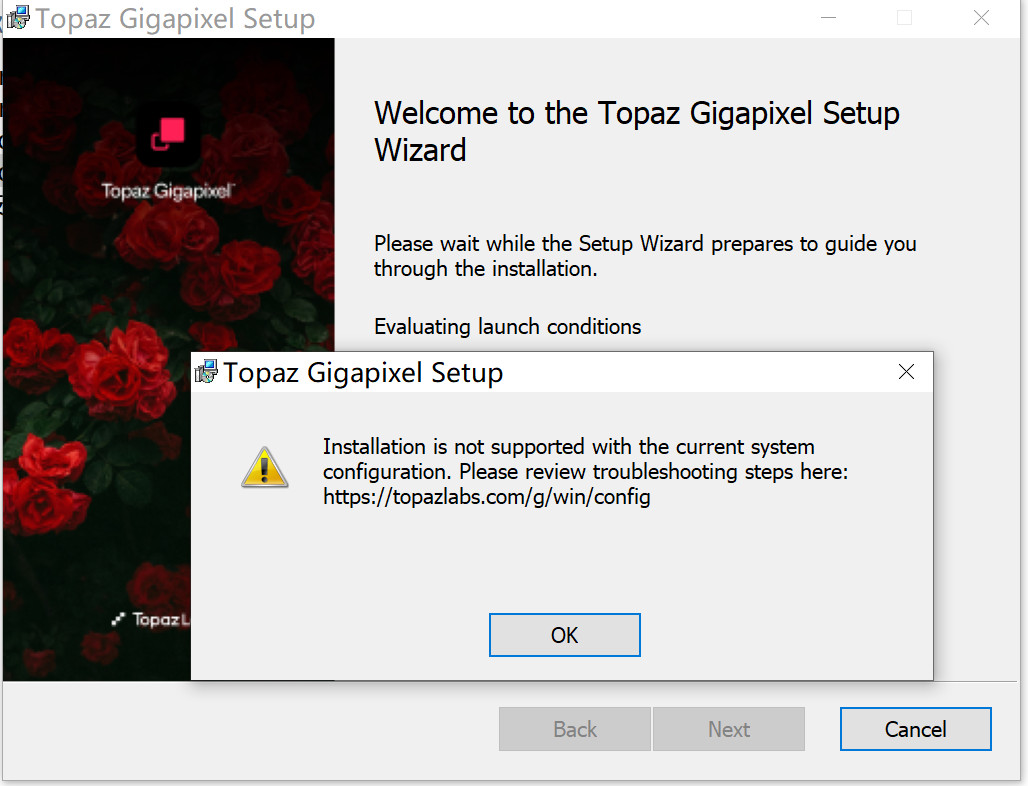Click the "Evaluating launch conditions" status text
This screenshot has width=1028, height=786.
tap(507, 326)
